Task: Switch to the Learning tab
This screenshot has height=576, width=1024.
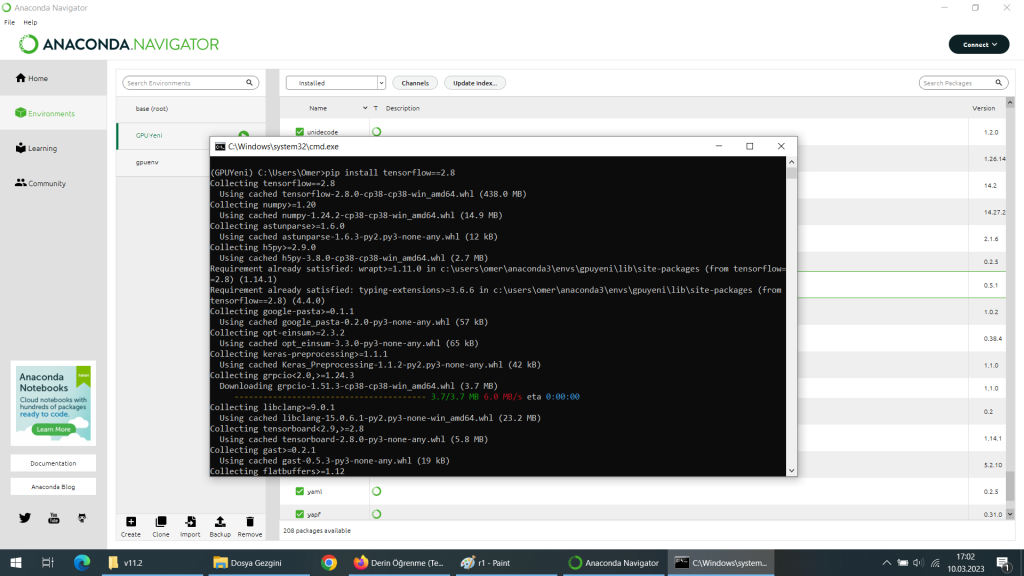Action: 42,148
